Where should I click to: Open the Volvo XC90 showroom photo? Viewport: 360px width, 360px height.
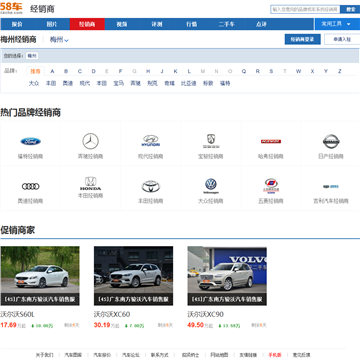[x=227, y=276]
